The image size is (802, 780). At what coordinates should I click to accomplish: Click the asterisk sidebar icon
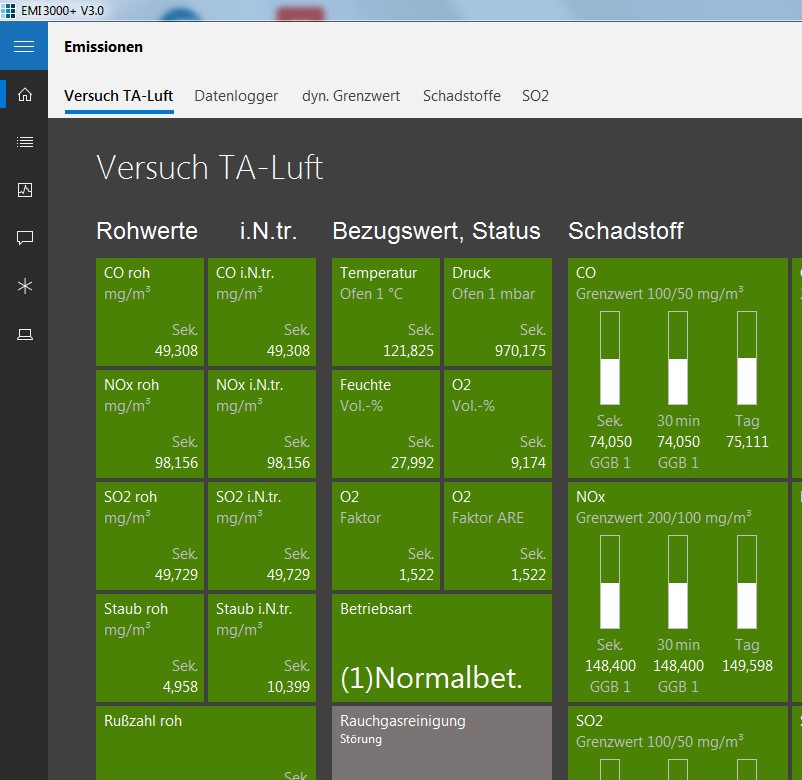25,286
